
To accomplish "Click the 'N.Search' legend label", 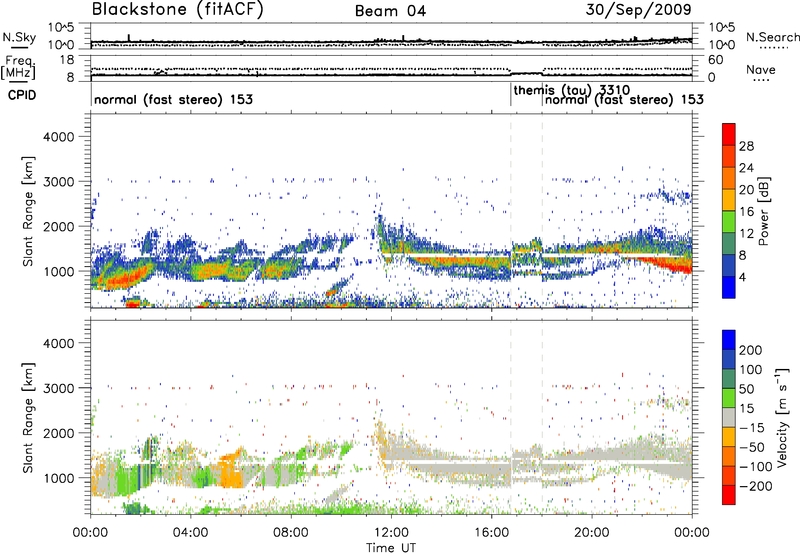I will coord(772,37).
